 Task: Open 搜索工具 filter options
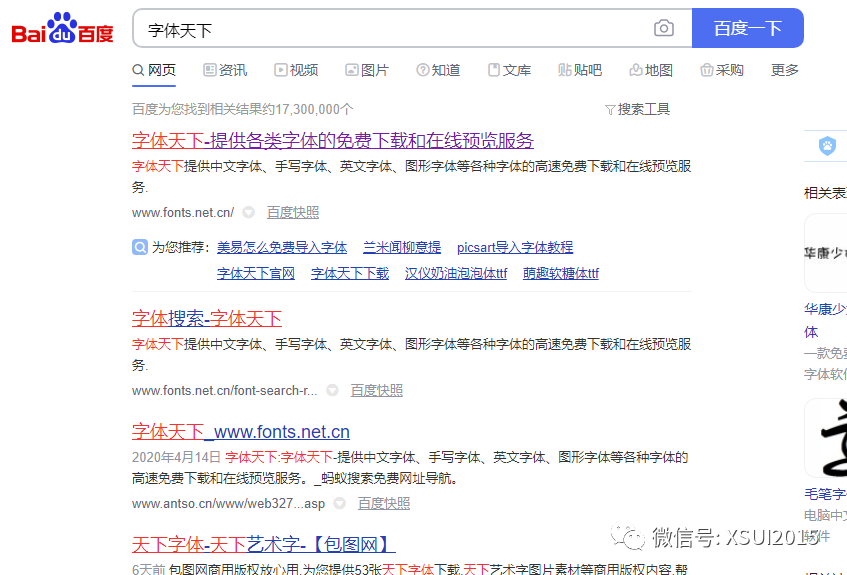pos(637,110)
